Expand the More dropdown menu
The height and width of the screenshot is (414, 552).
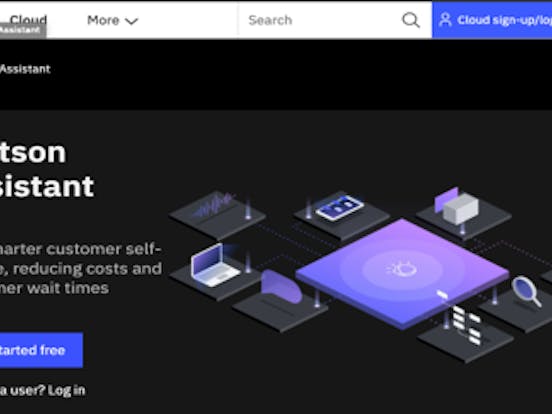pyautogui.click(x=112, y=20)
